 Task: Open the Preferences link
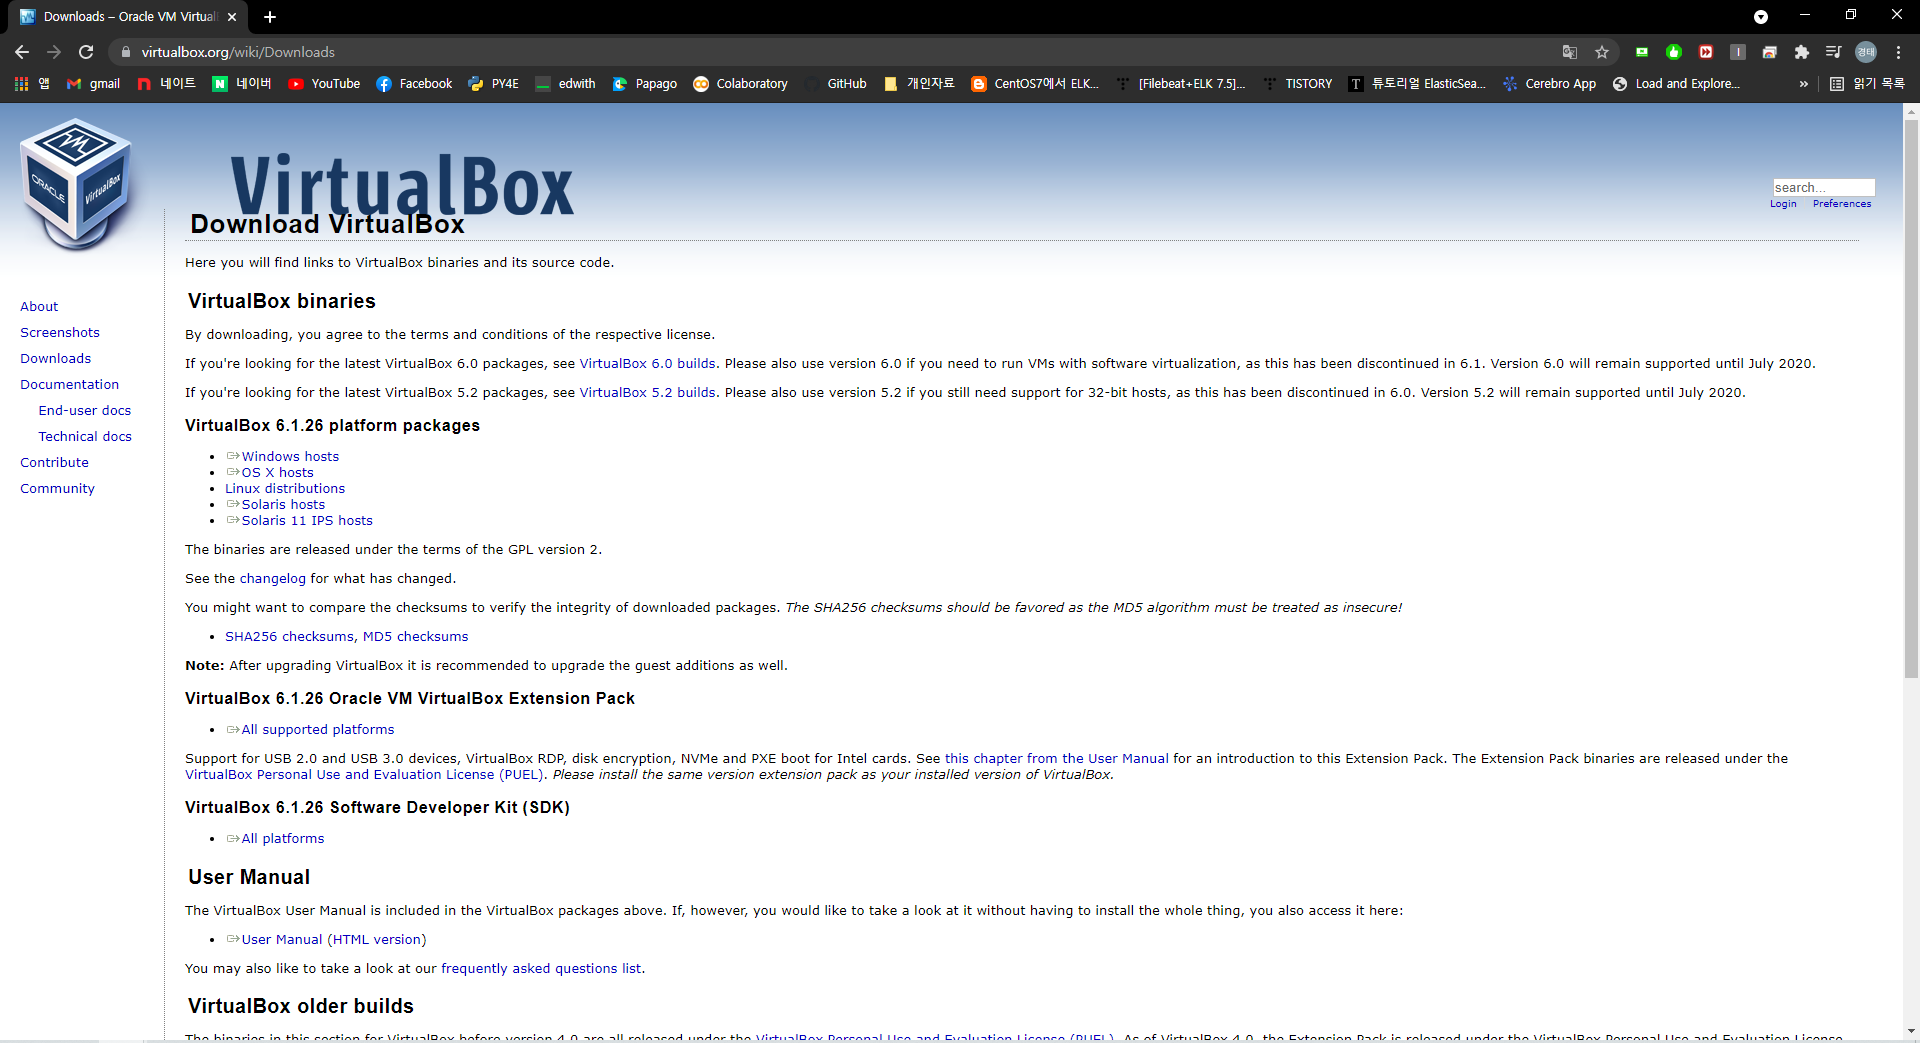coord(1842,204)
